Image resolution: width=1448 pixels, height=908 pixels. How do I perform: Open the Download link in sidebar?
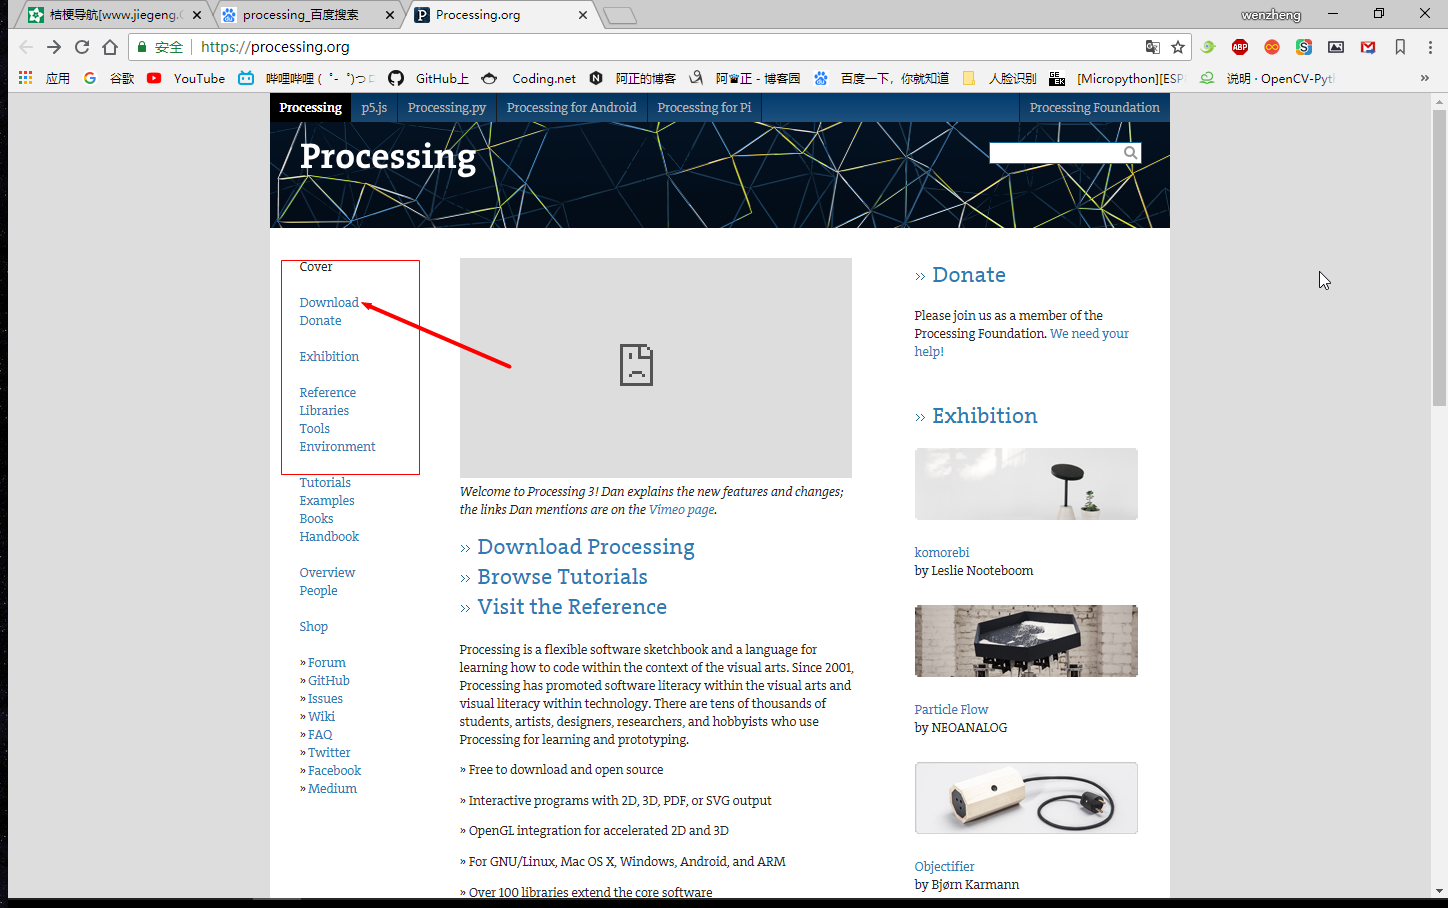point(329,303)
